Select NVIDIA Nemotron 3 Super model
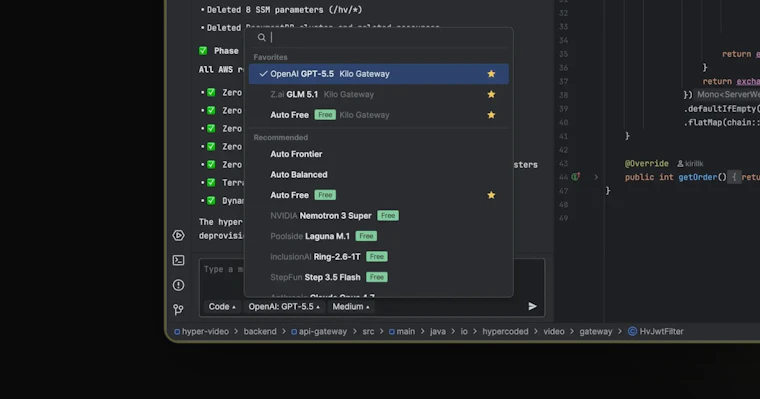Screen dimensions: 760x399 click(x=379, y=216)
